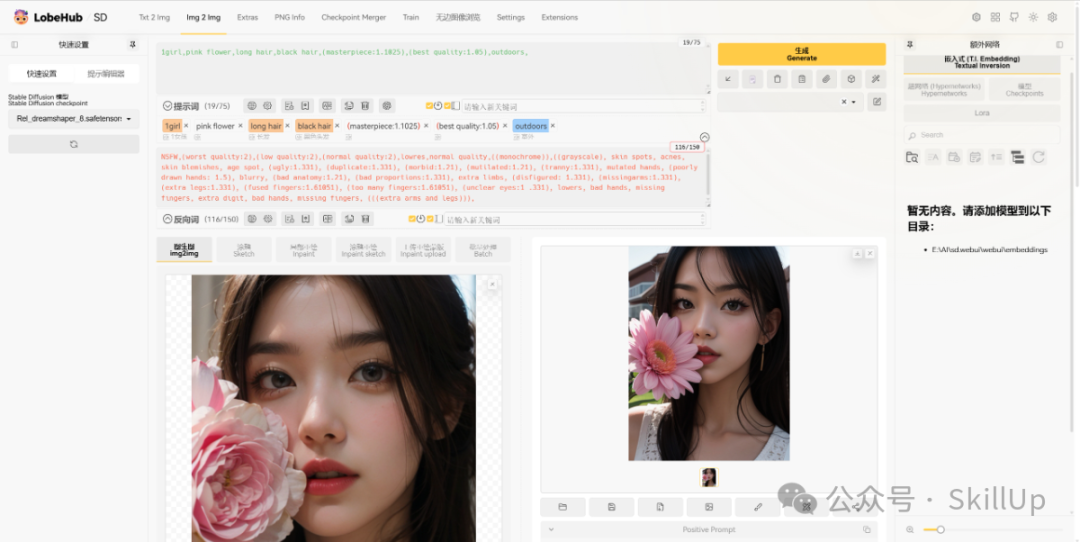Select the output gallery thumbnail
Image resolution: width=1080 pixels, height=542 pixels.
(709, 477)
